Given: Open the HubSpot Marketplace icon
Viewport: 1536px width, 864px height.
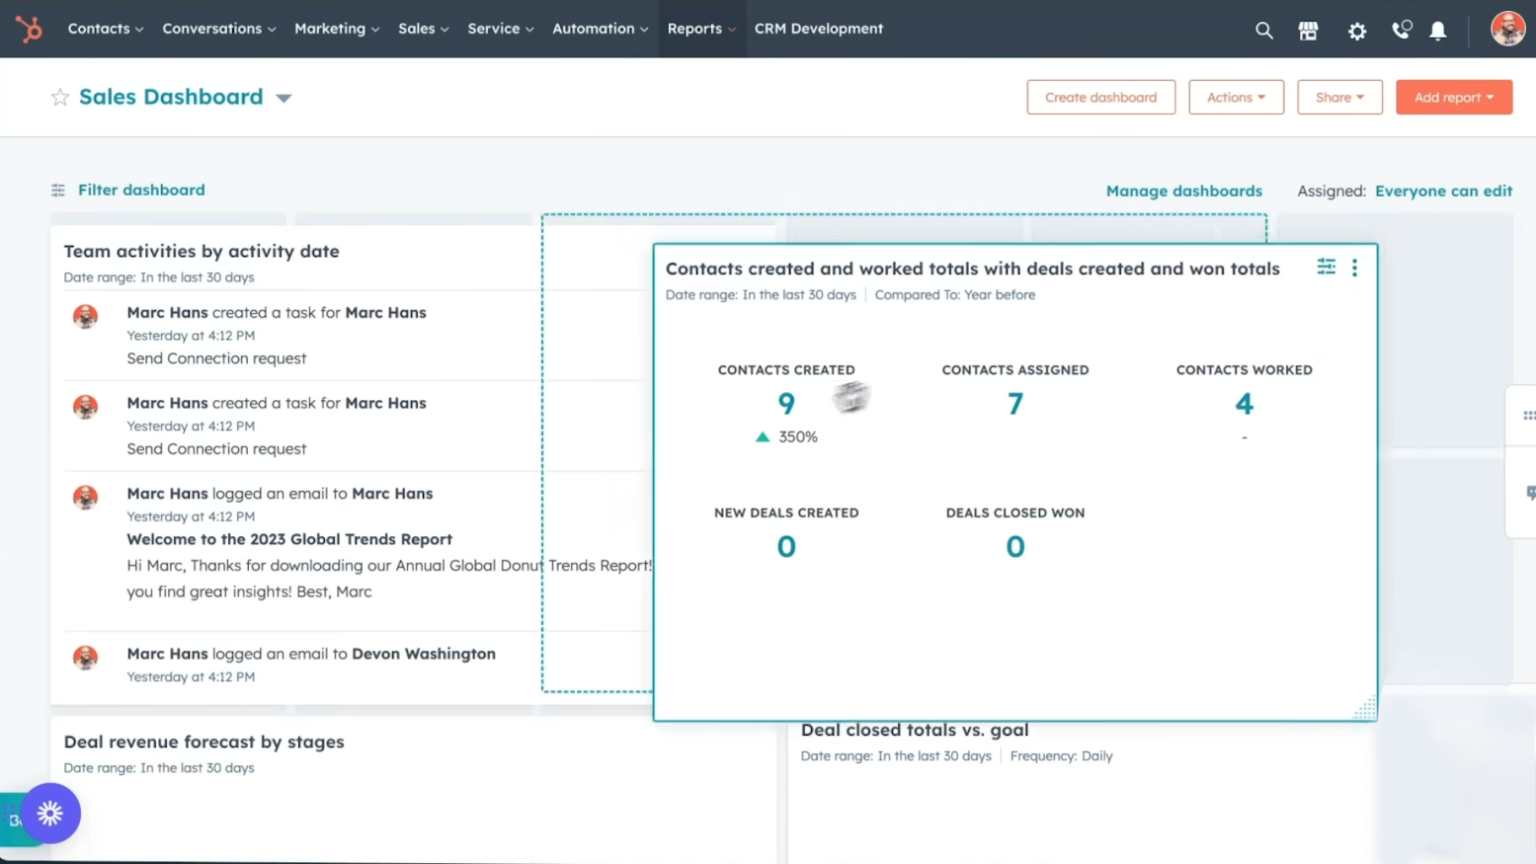Looking at the screenshot, I should 1308,29.
